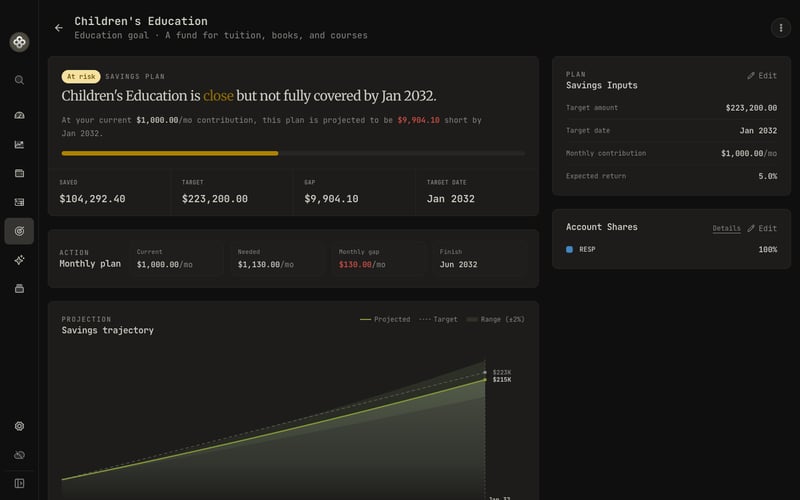Click the red $9,904.10 shortfall in description

click(418, 120)
